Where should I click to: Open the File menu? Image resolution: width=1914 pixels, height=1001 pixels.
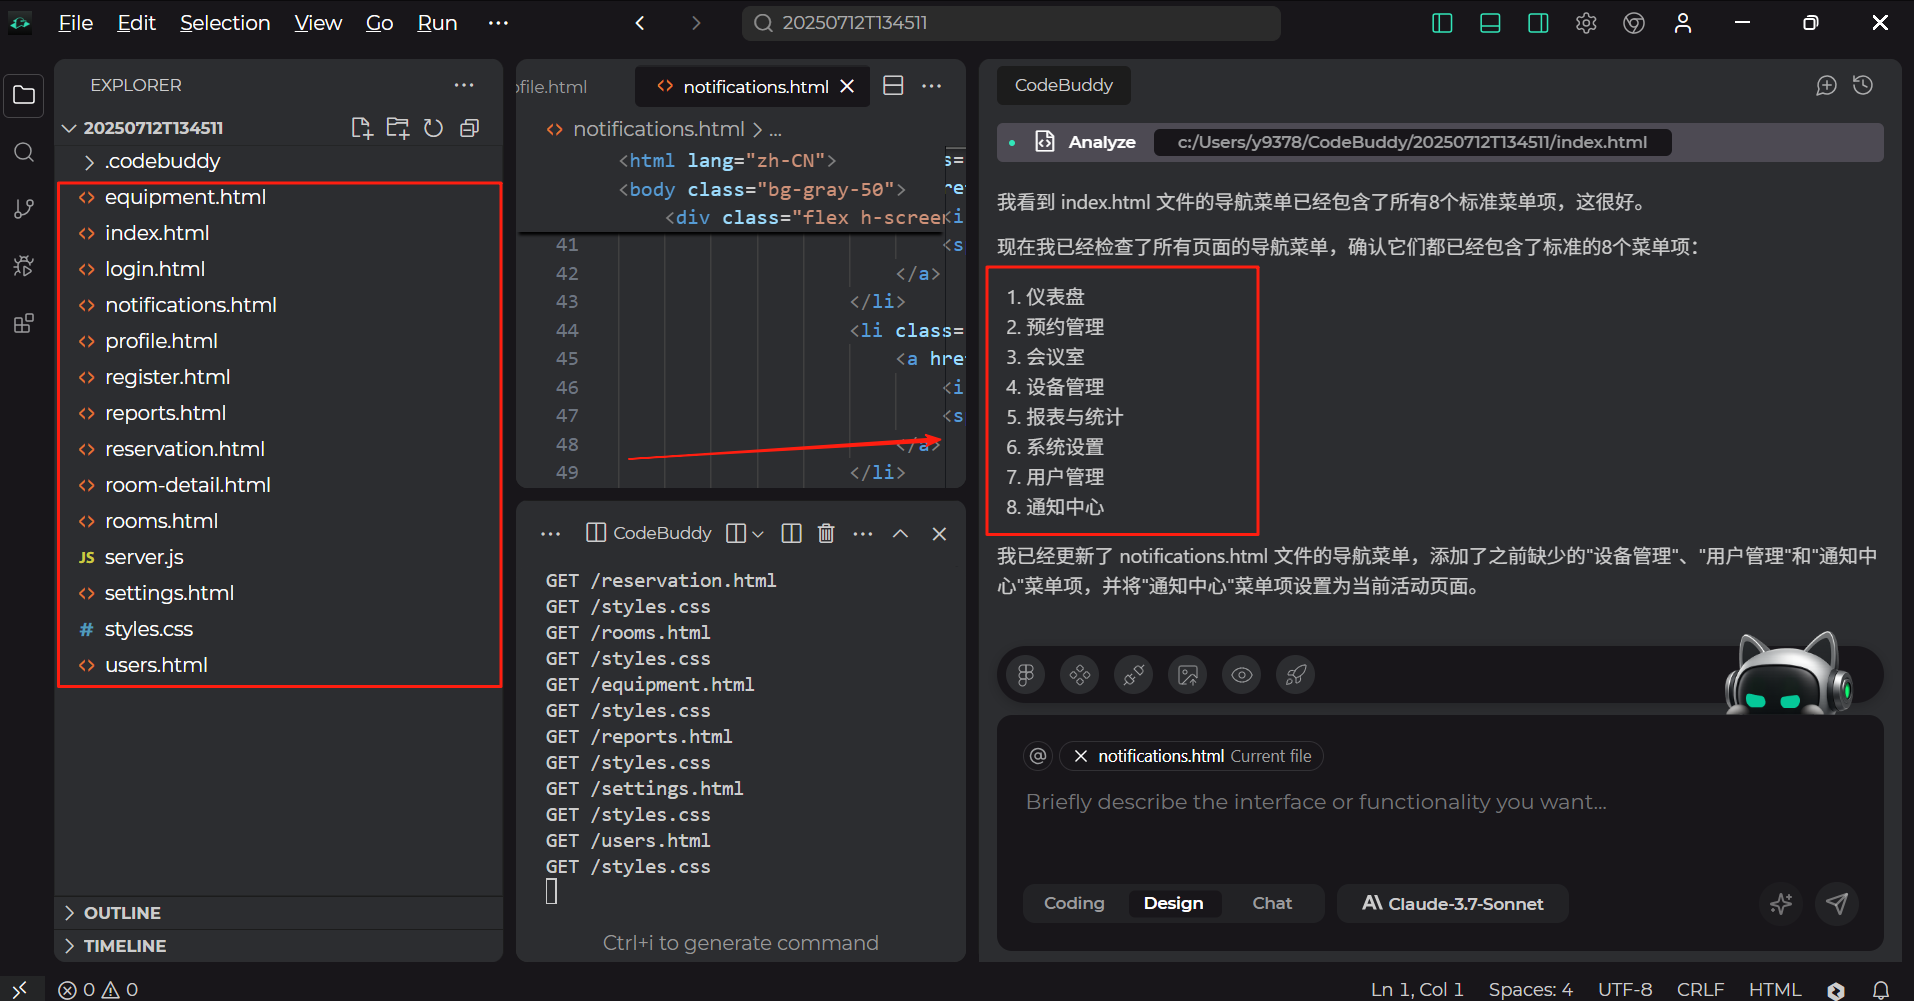[x=76, y=23]
